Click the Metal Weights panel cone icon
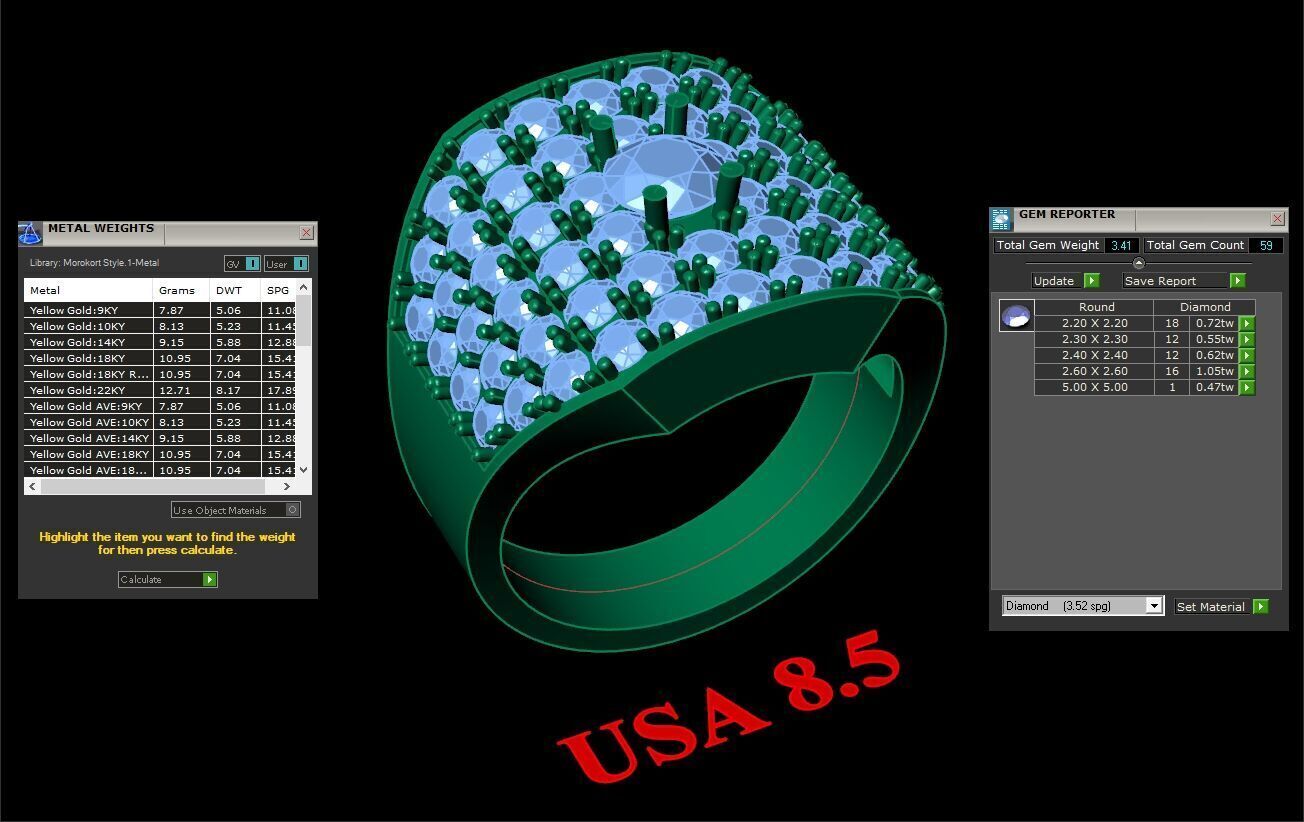The width and height of the screenshot is (1304, 822). pyautogui.click(x=30, y=234)
